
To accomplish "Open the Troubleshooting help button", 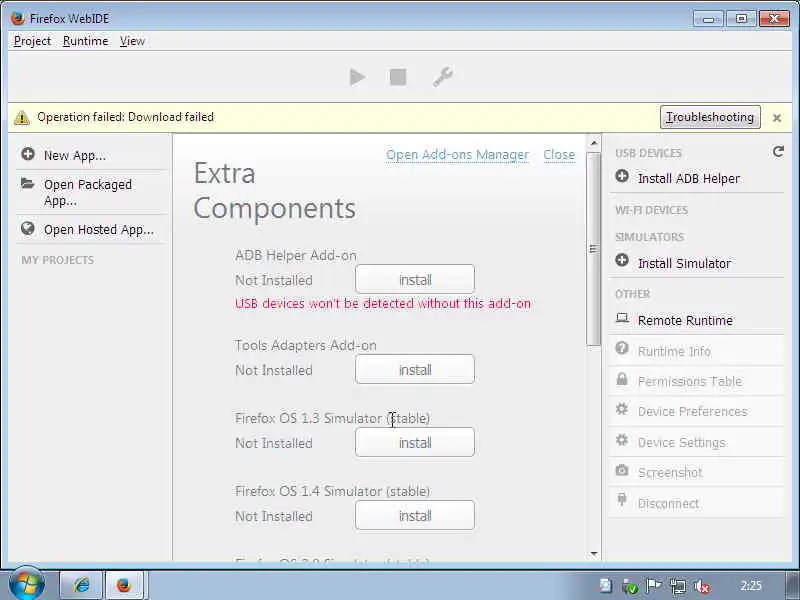I will [x=710, y=117].
